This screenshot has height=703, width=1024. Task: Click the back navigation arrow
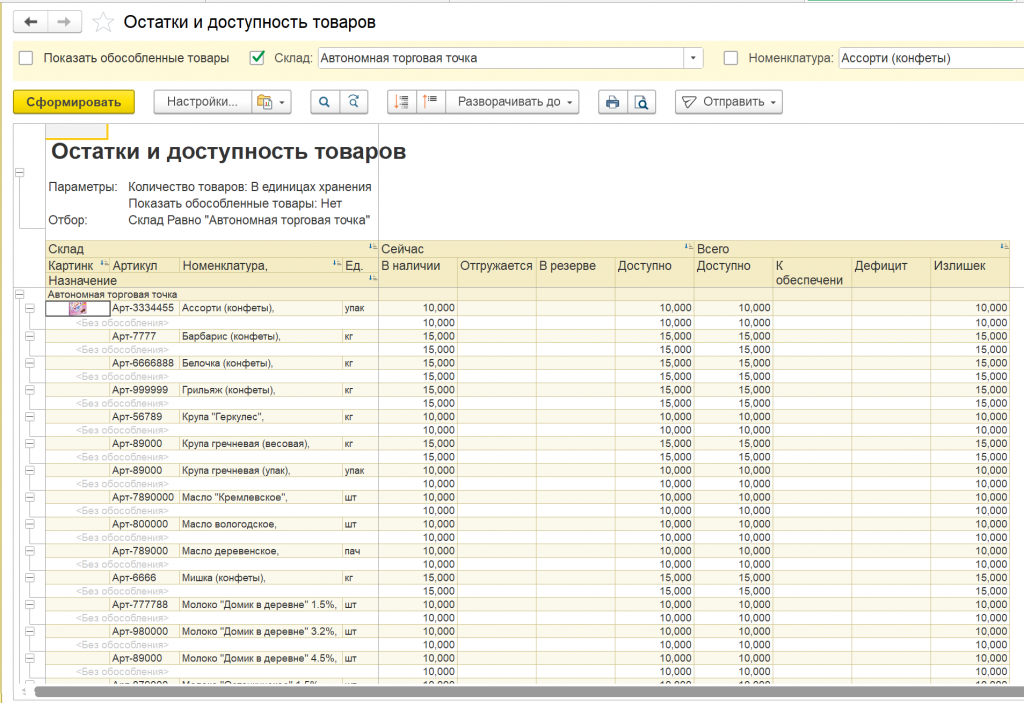click(31, 21)
